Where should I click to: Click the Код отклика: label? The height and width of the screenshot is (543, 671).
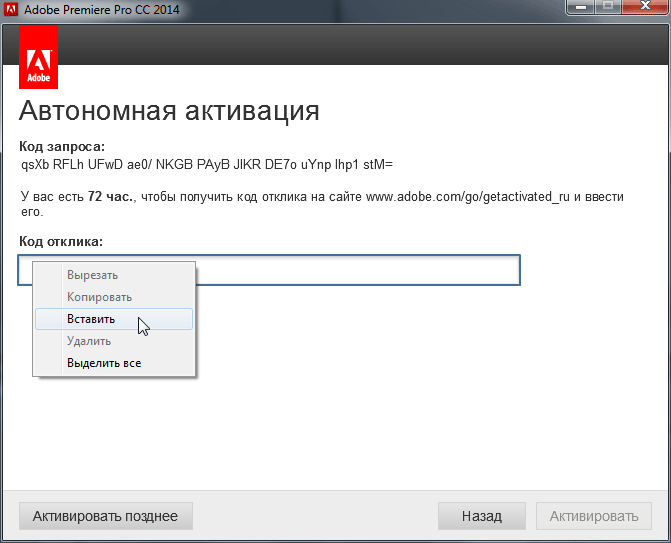pyautogui.click(x=61, y=242)
